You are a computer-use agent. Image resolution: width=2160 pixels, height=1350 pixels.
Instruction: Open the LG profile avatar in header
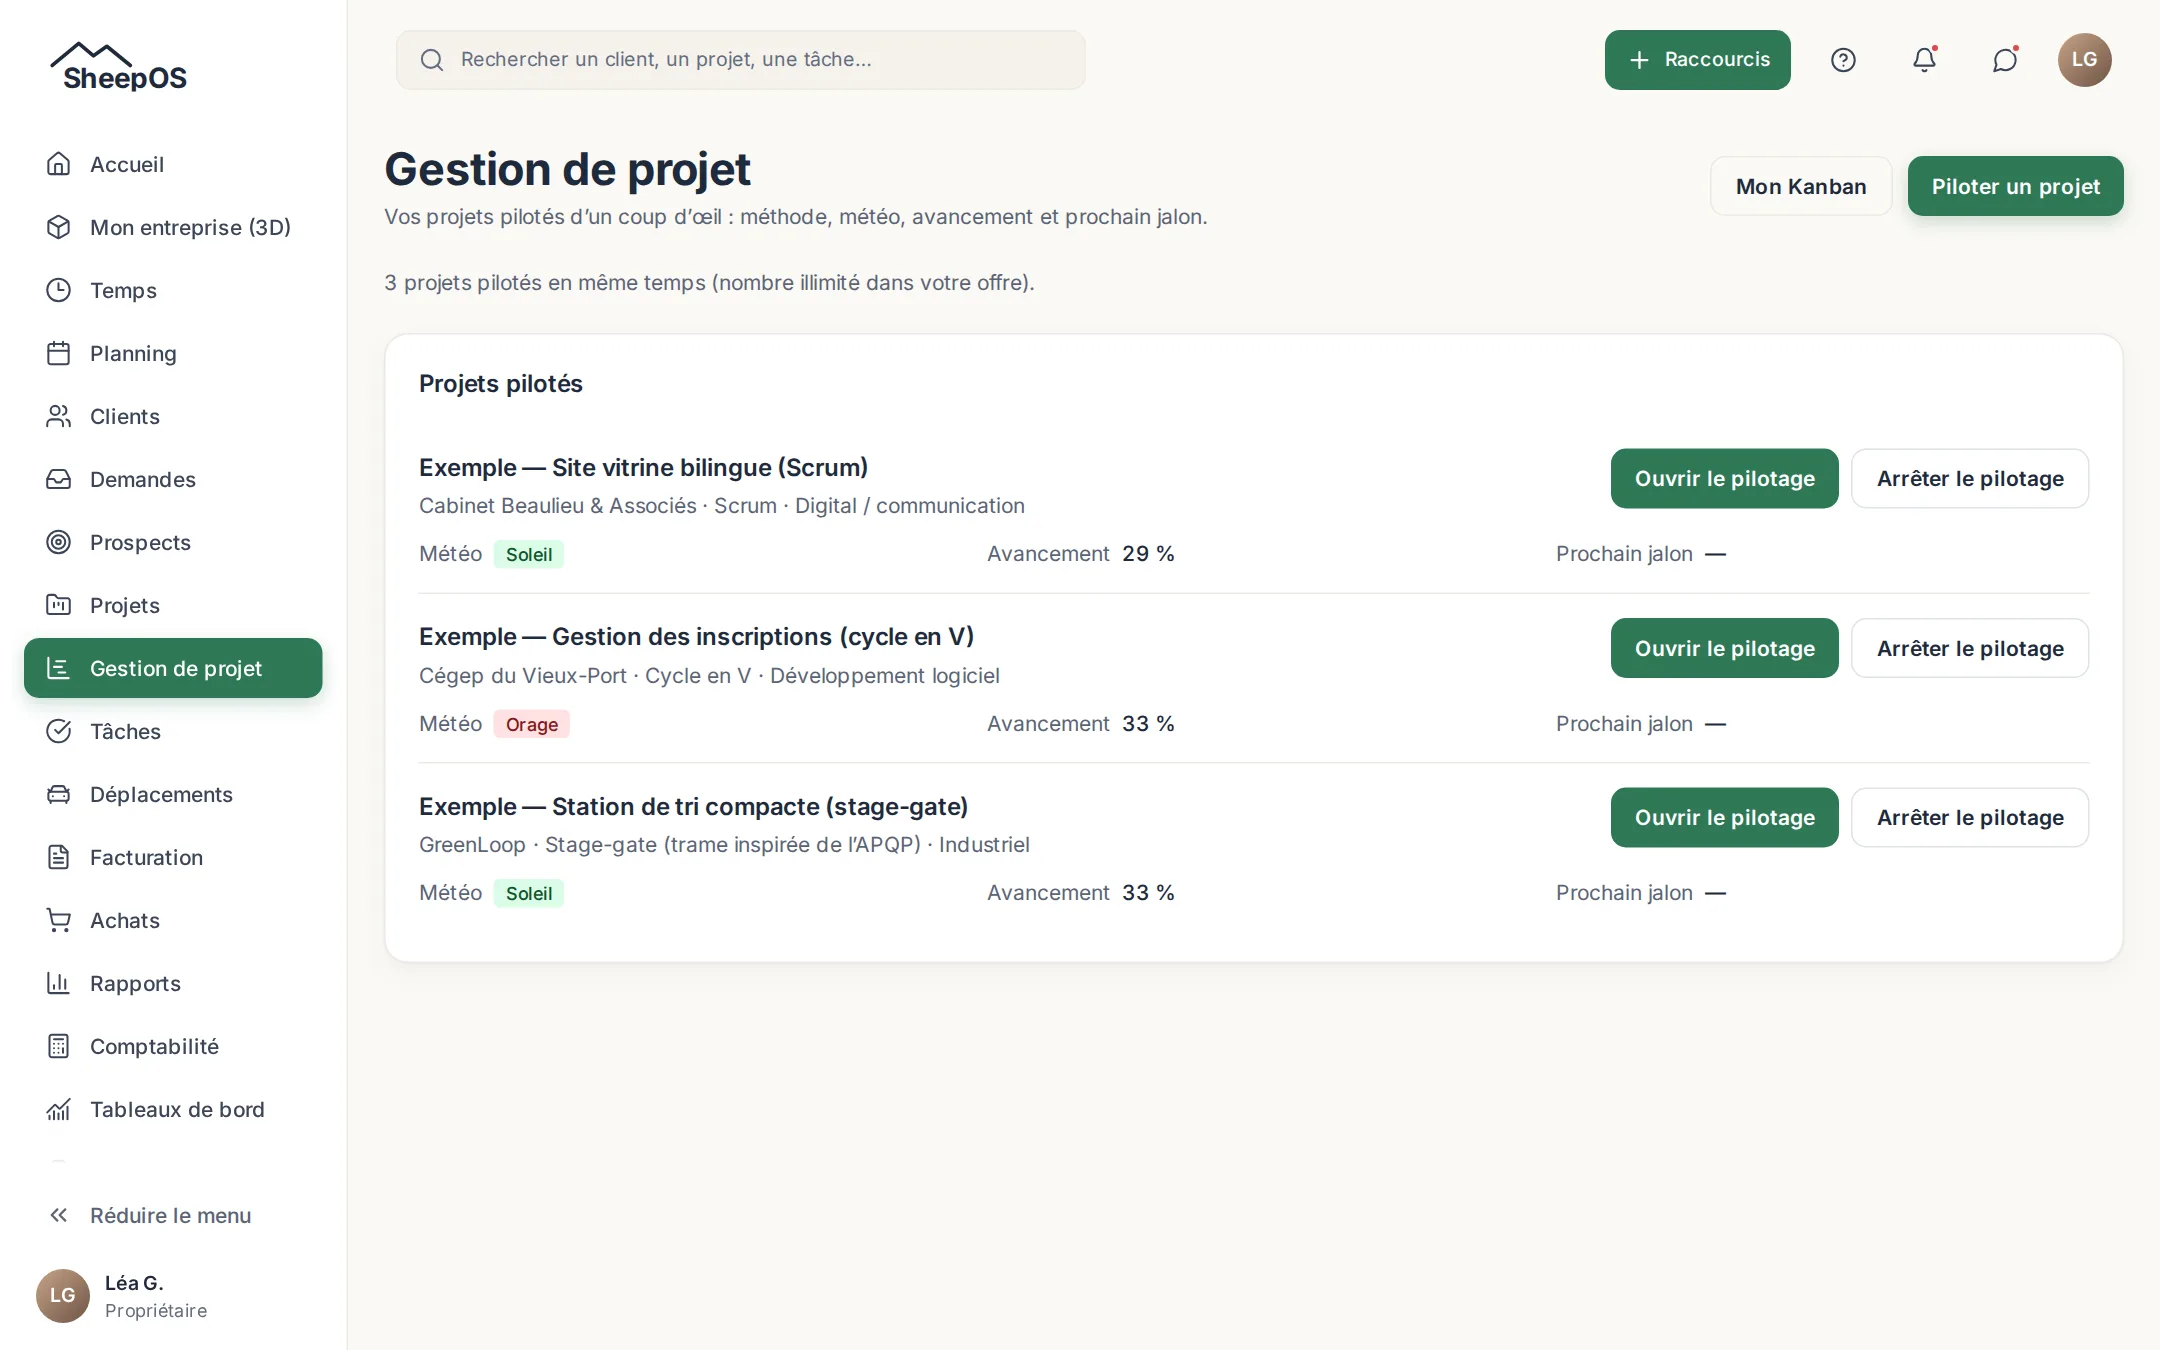(2084, 60)
